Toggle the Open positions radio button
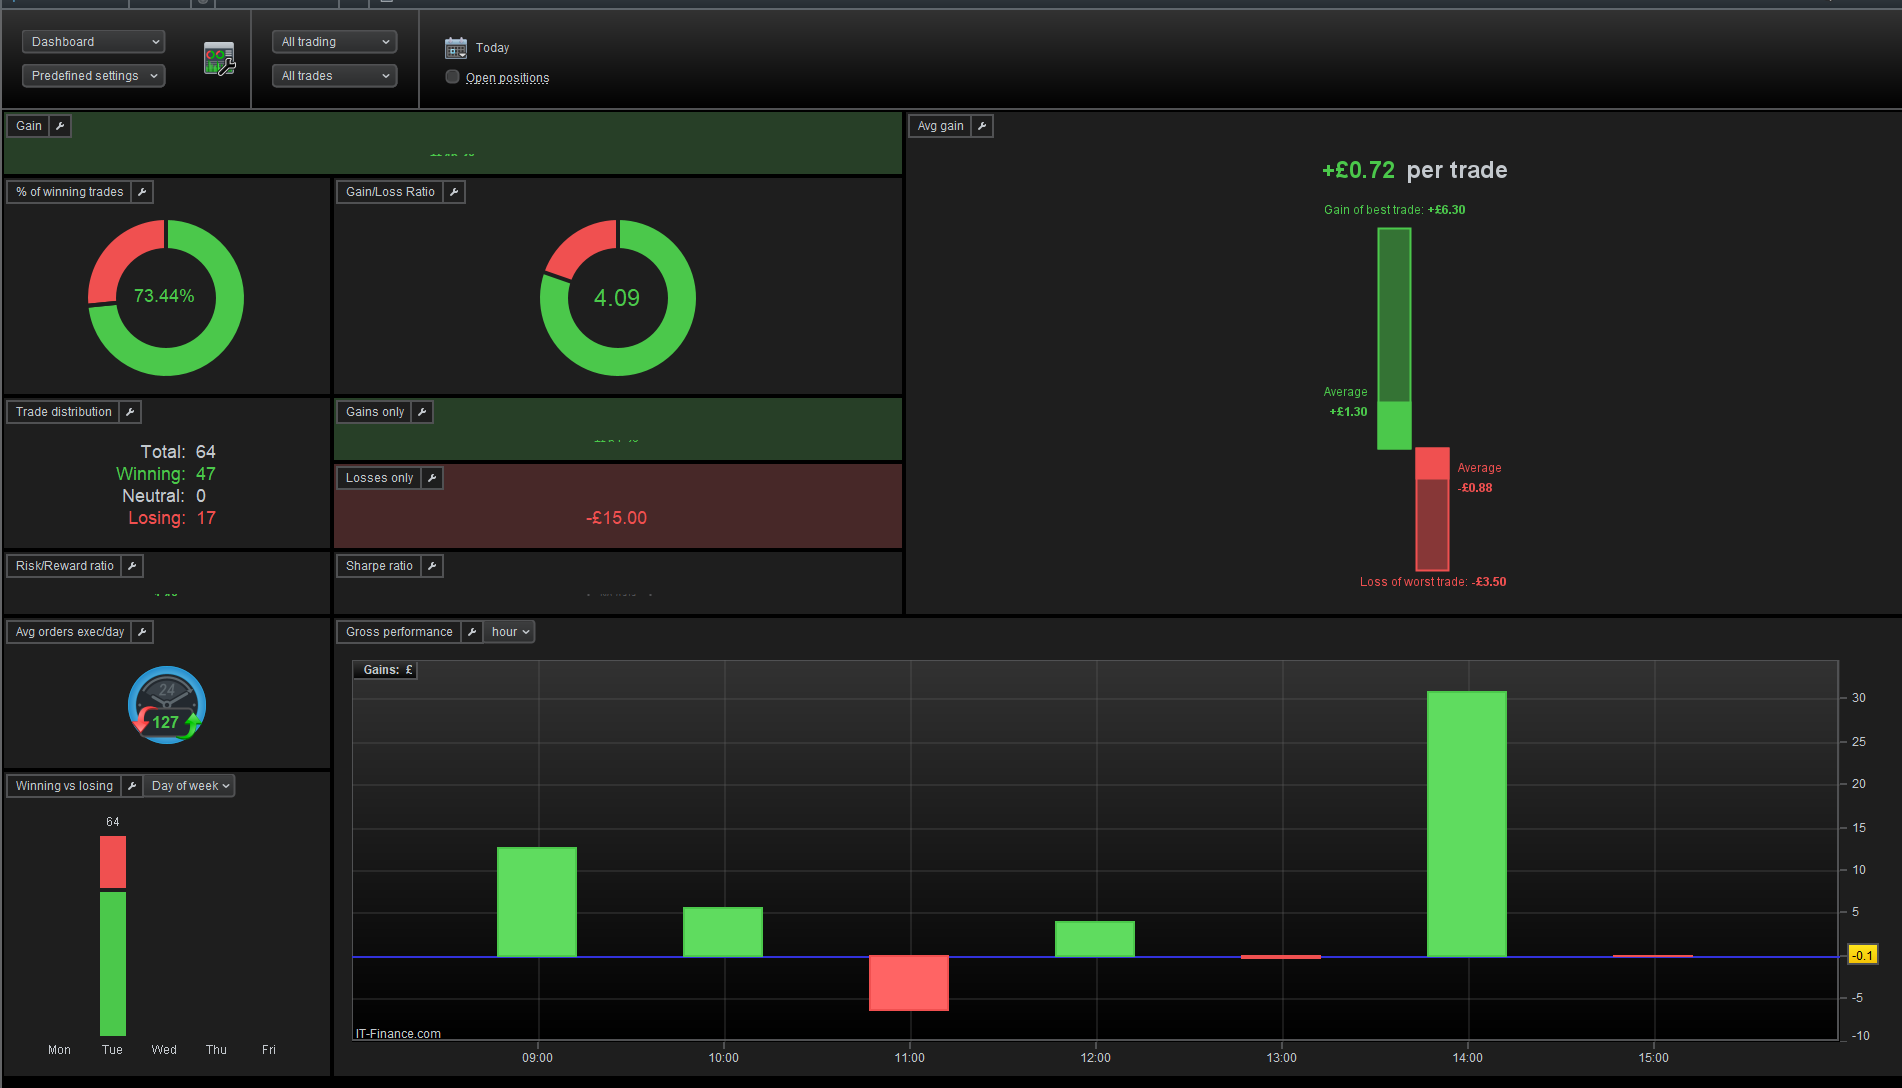1902x1088 pixels. tap(453, 77)
